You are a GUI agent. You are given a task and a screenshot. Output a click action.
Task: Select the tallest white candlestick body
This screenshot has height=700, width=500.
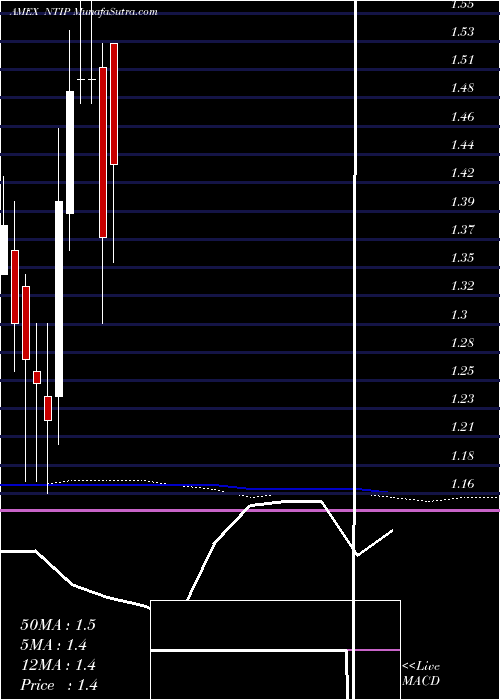[59, 299]
